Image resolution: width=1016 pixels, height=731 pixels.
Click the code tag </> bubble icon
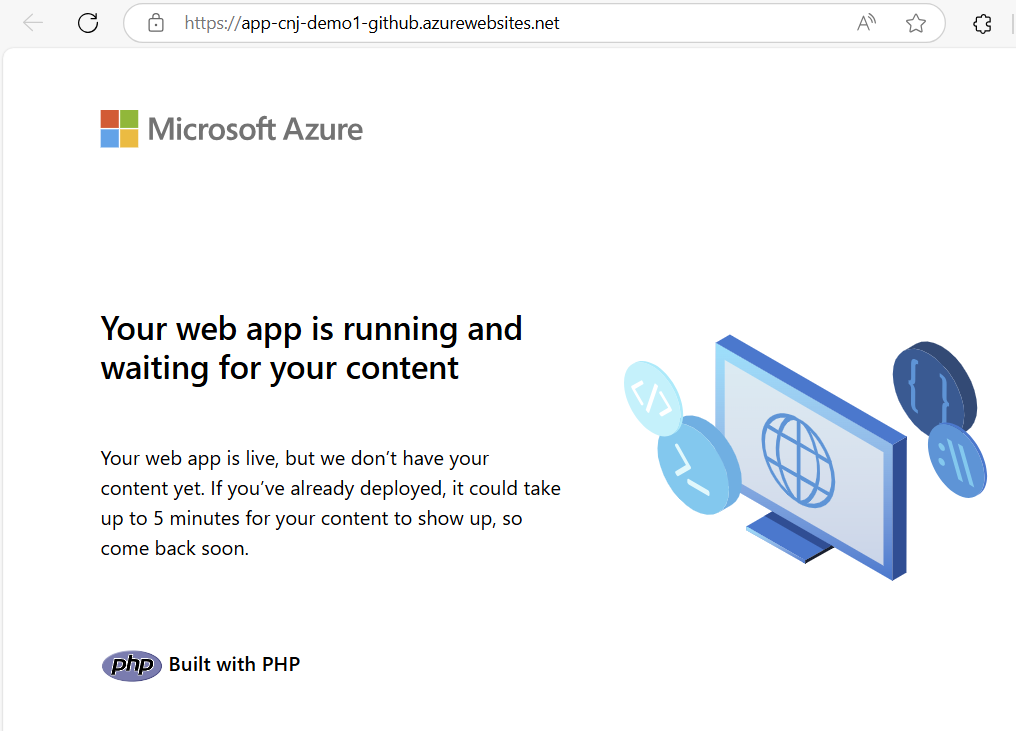[x=652, y=397]
